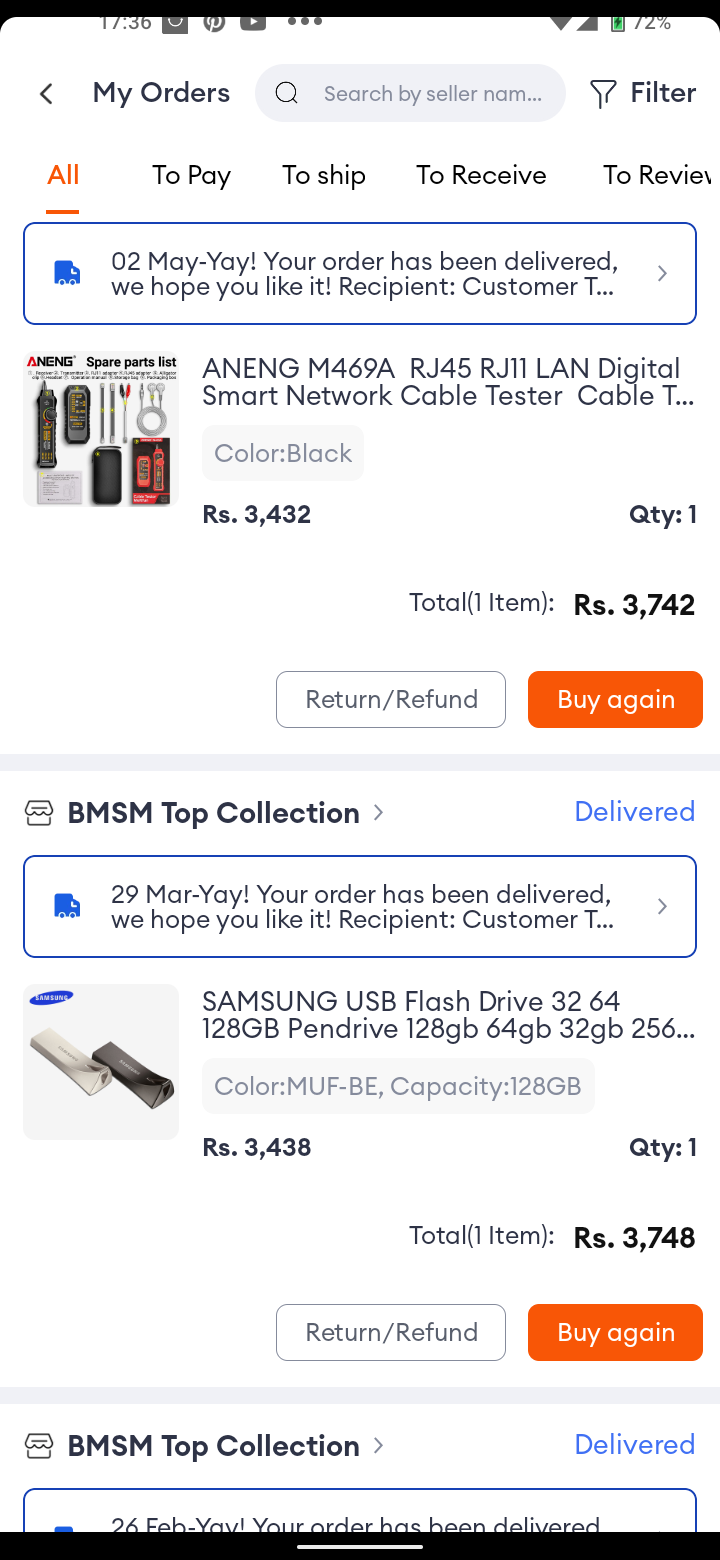Open the ANENG cable tester product thumbnail

pos(101,429)
